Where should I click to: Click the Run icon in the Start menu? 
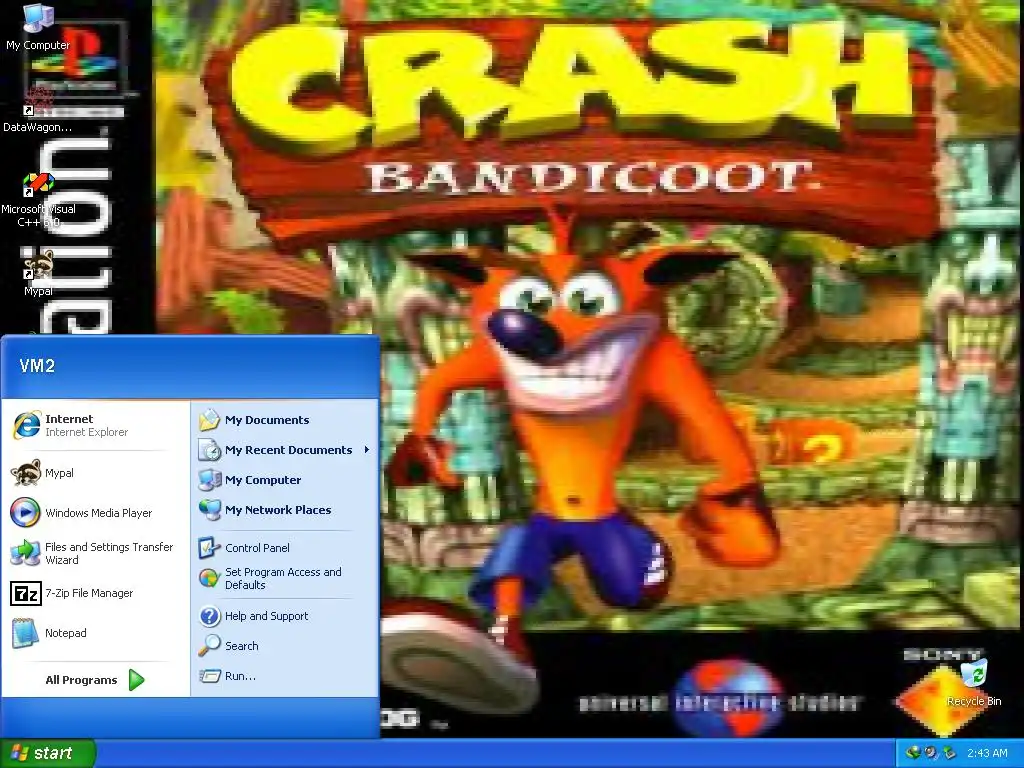tap(210, 676)
